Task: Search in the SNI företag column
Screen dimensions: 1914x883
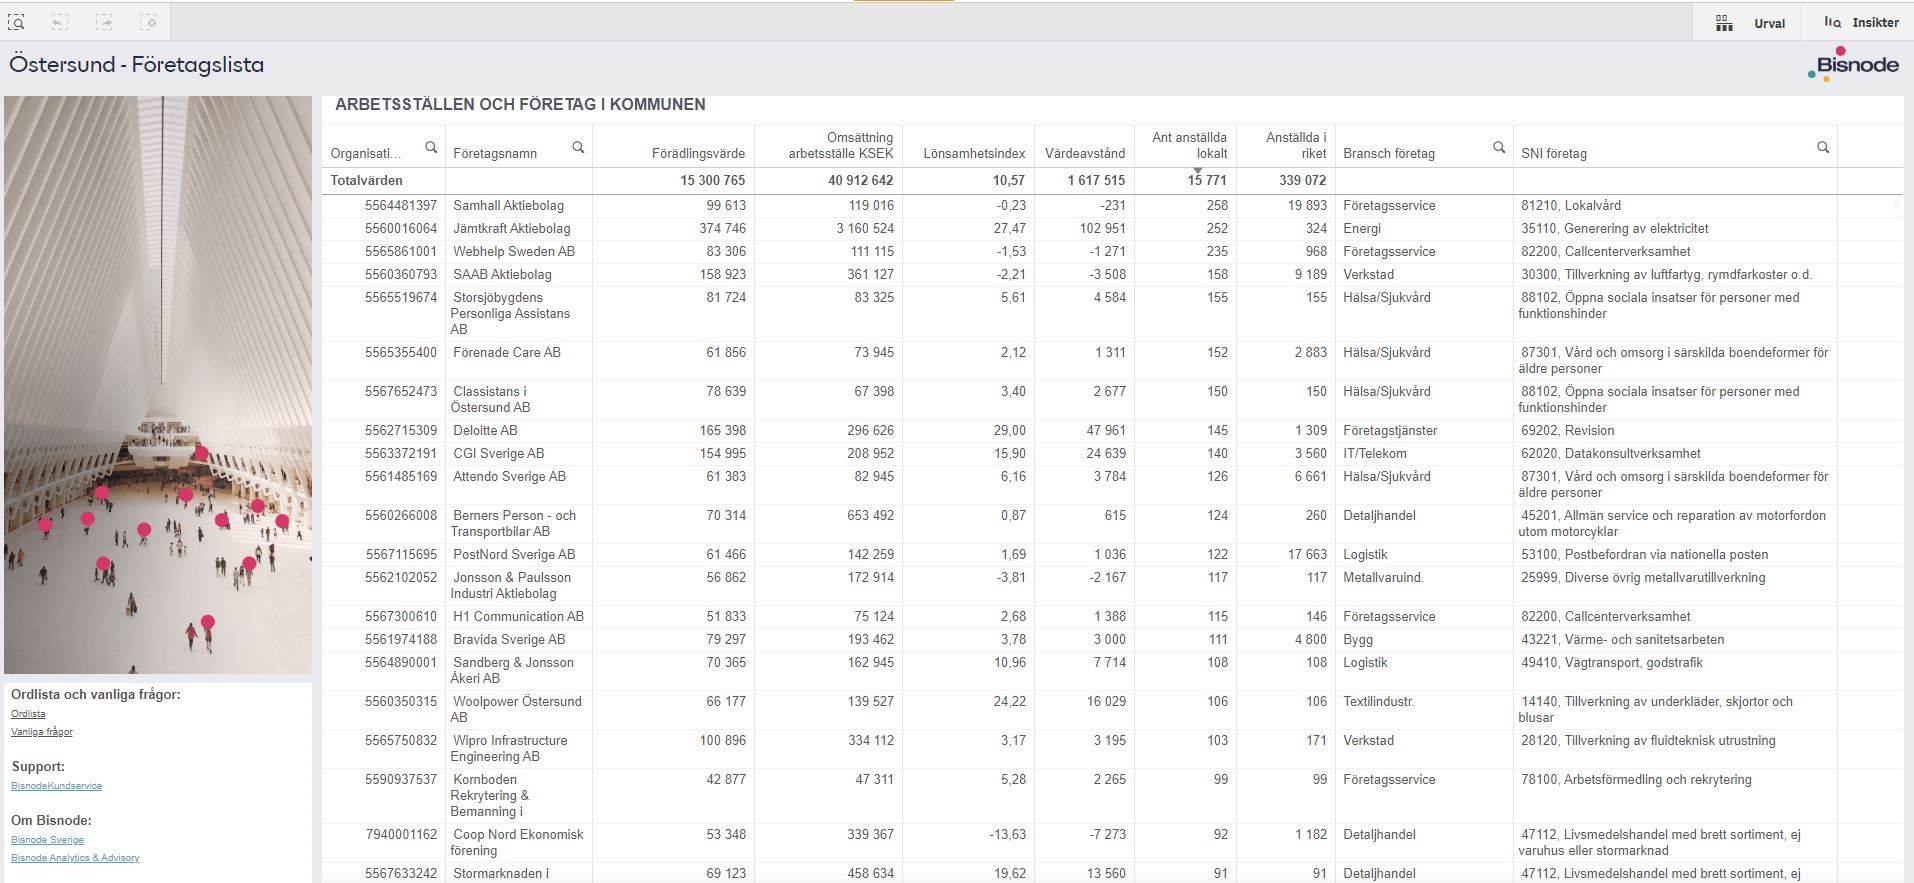Action: (1823, 147)
